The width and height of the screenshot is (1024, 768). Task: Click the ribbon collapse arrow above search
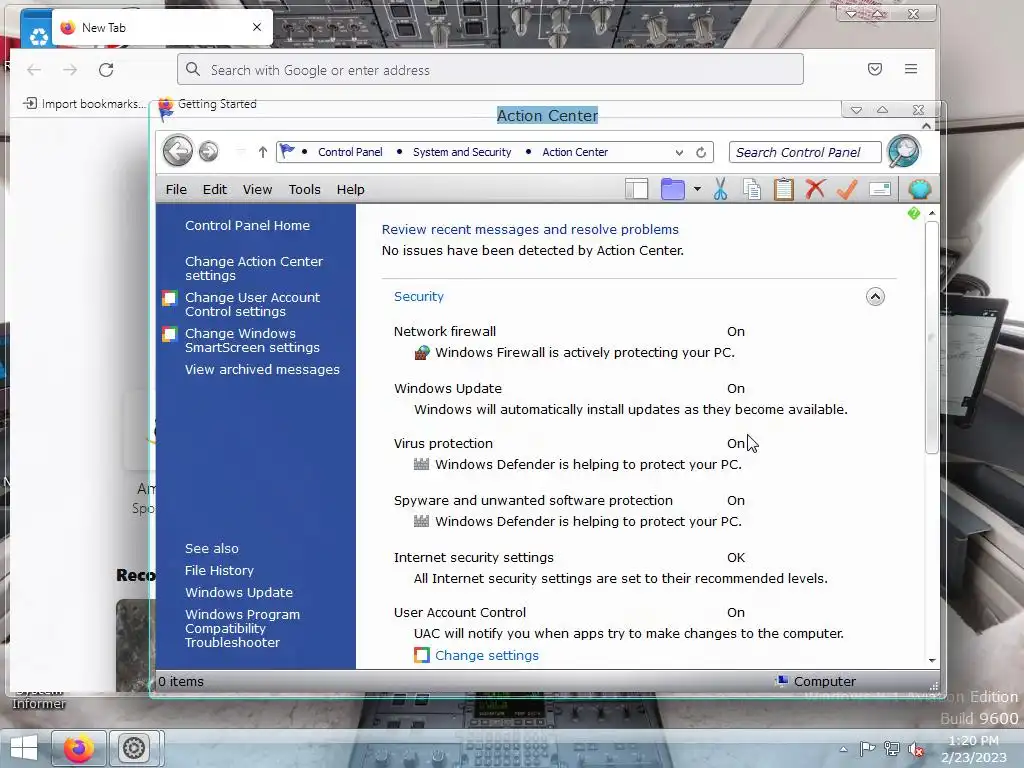pyautogui.click(x=926, y=125)
